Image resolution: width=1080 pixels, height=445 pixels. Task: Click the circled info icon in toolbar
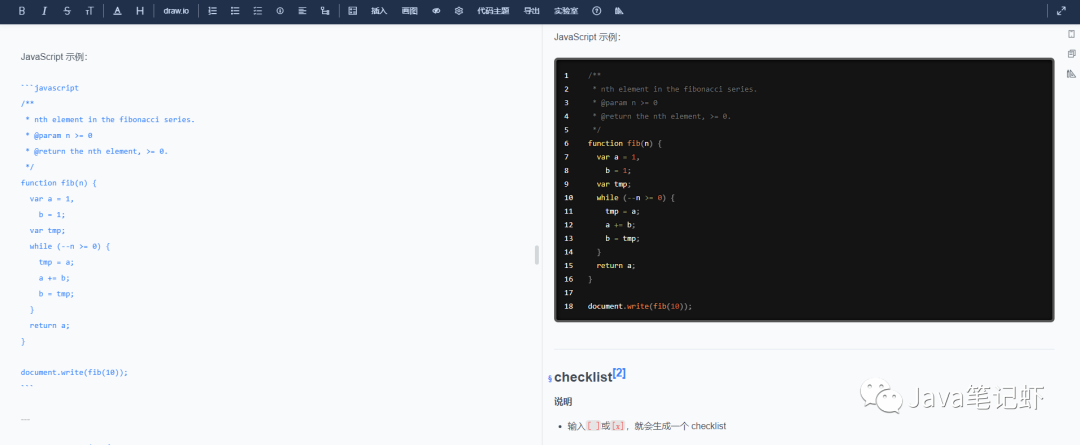280,11
